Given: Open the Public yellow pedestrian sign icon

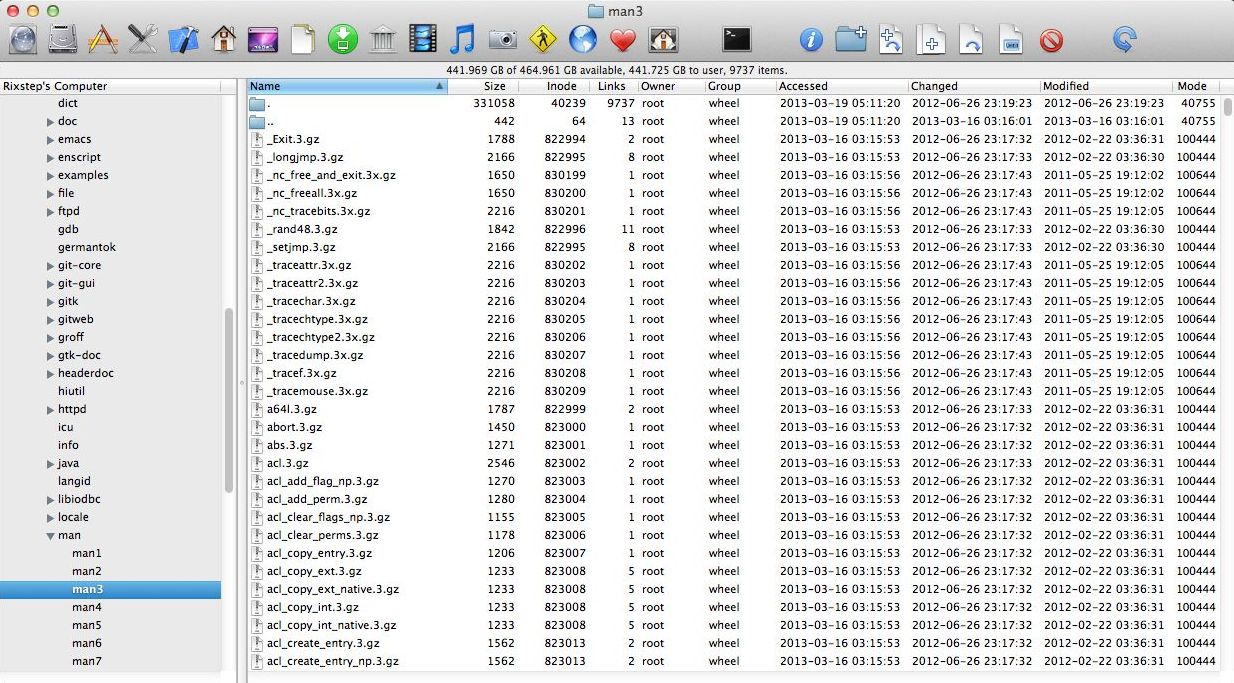Looking at the screenshot, I should pos(543,39).
